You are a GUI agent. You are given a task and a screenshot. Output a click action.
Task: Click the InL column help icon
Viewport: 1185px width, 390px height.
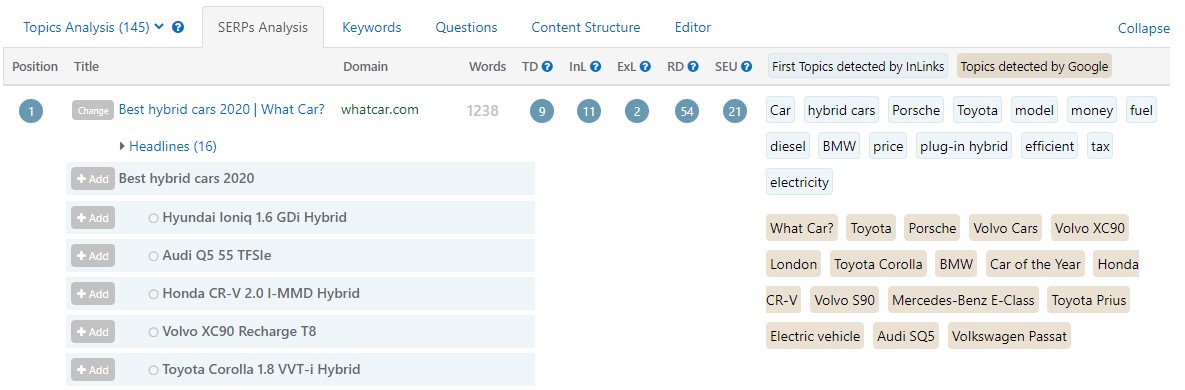point(596,67)
